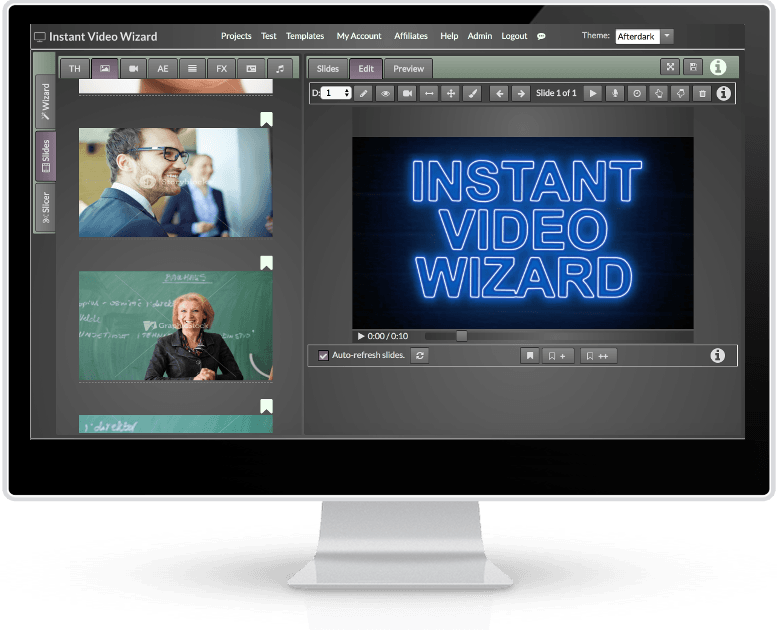Toggle the eye visibility icon
The width and height of the screenshot is (777, 630).
tap(386, 93)
